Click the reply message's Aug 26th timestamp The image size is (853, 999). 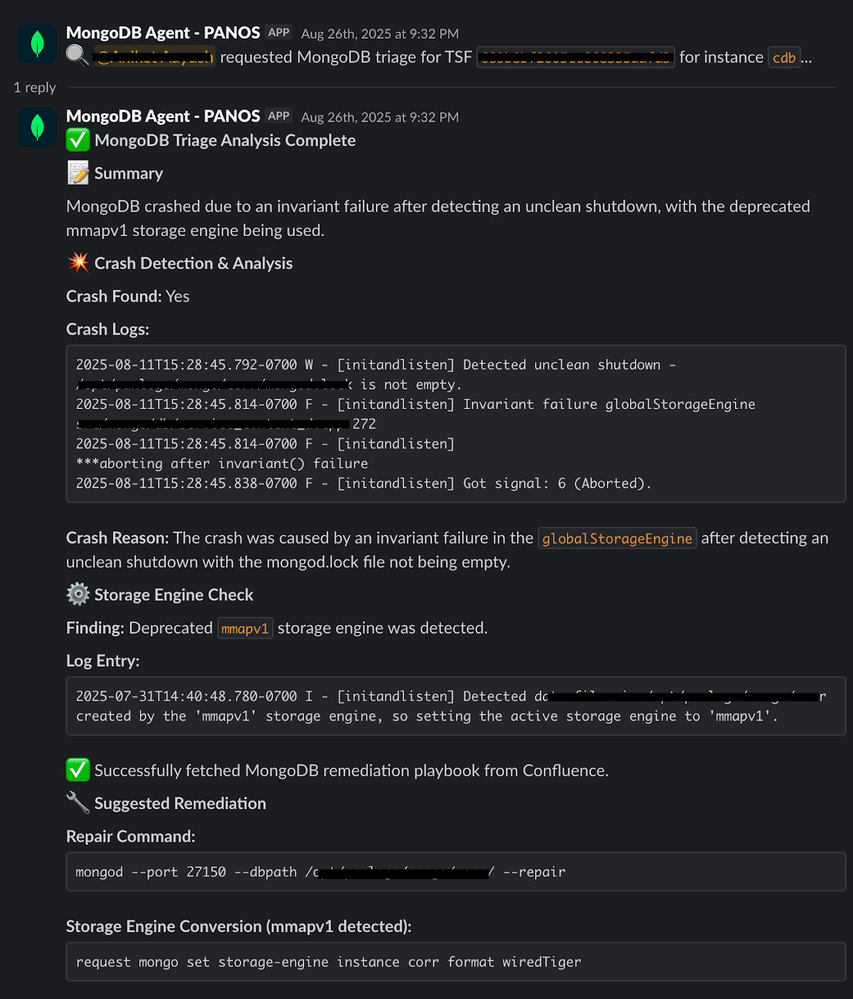[379, 117]
